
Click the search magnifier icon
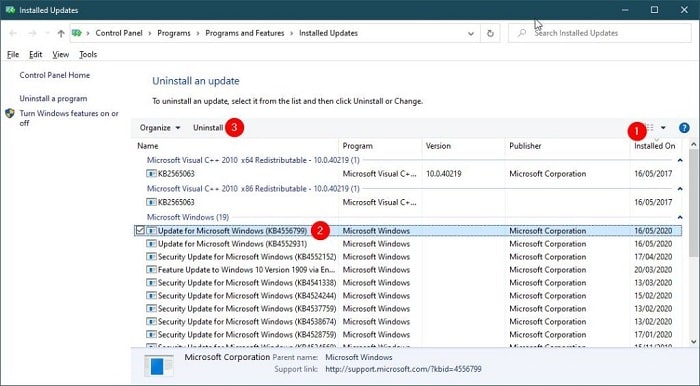tap(522, 33)
